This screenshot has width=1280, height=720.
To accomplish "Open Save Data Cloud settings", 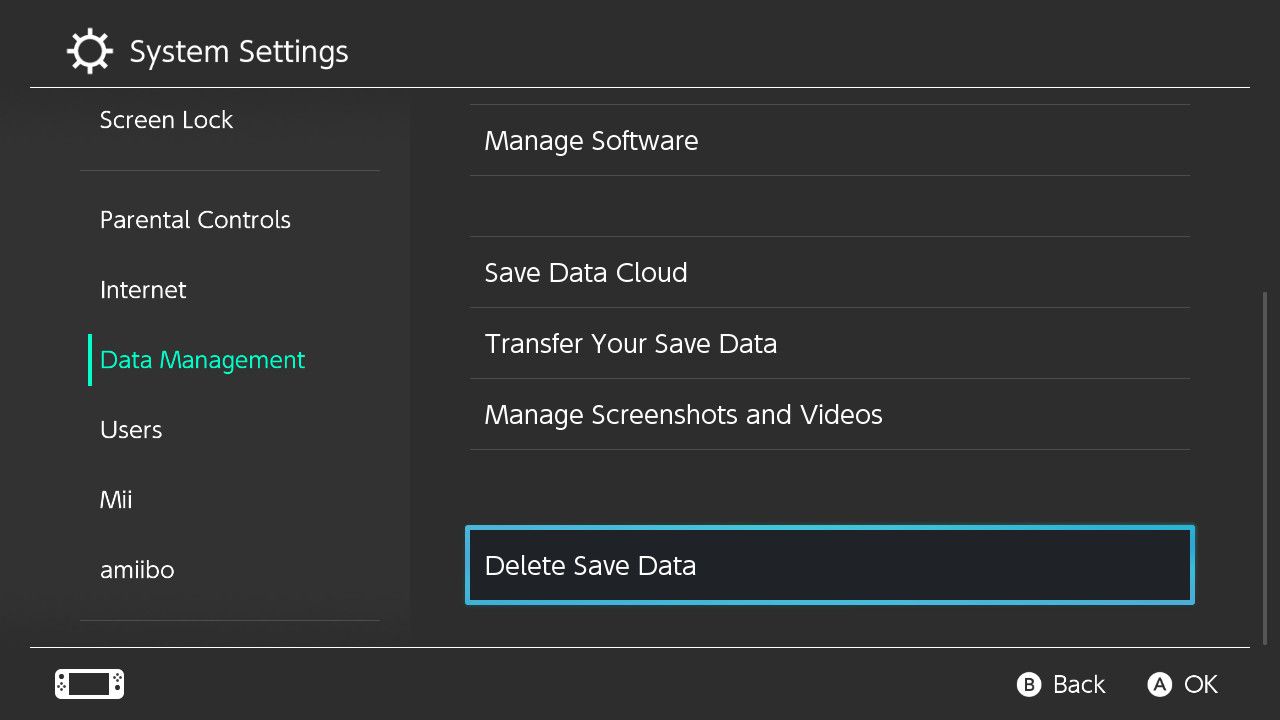I will tap(586, 272).
